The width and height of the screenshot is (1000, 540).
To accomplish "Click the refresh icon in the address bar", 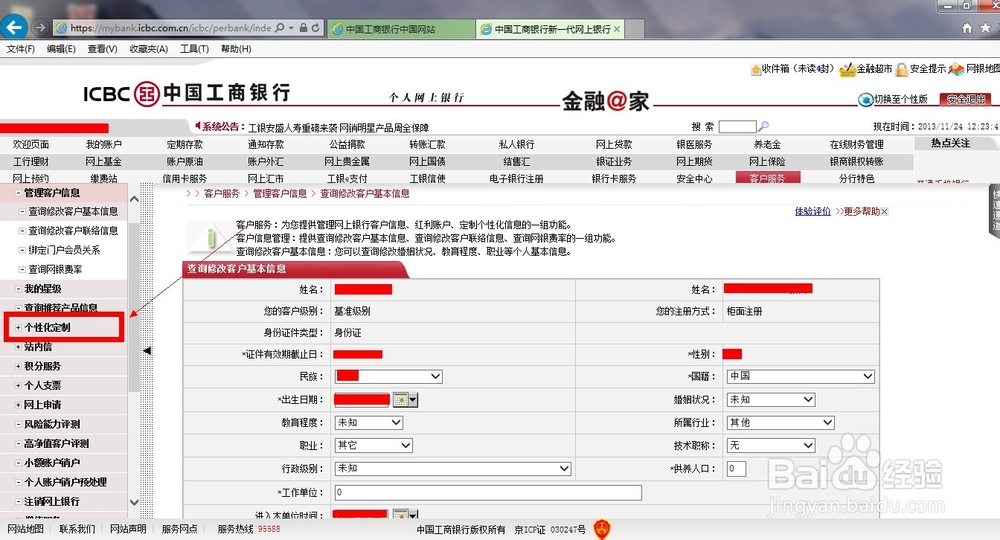I will pos(316,28).
